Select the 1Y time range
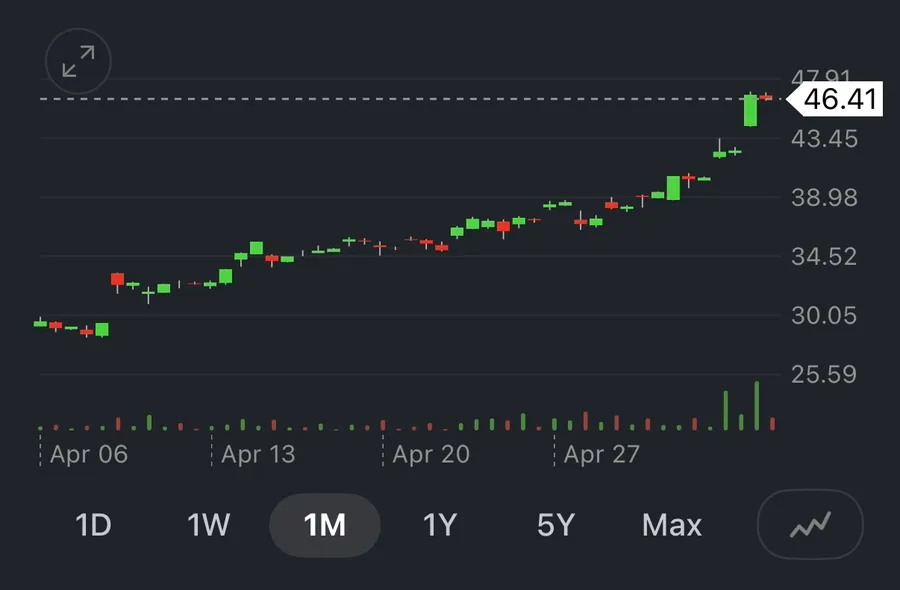The height and width of the screenshot is (590, 900). click(440, 525)
